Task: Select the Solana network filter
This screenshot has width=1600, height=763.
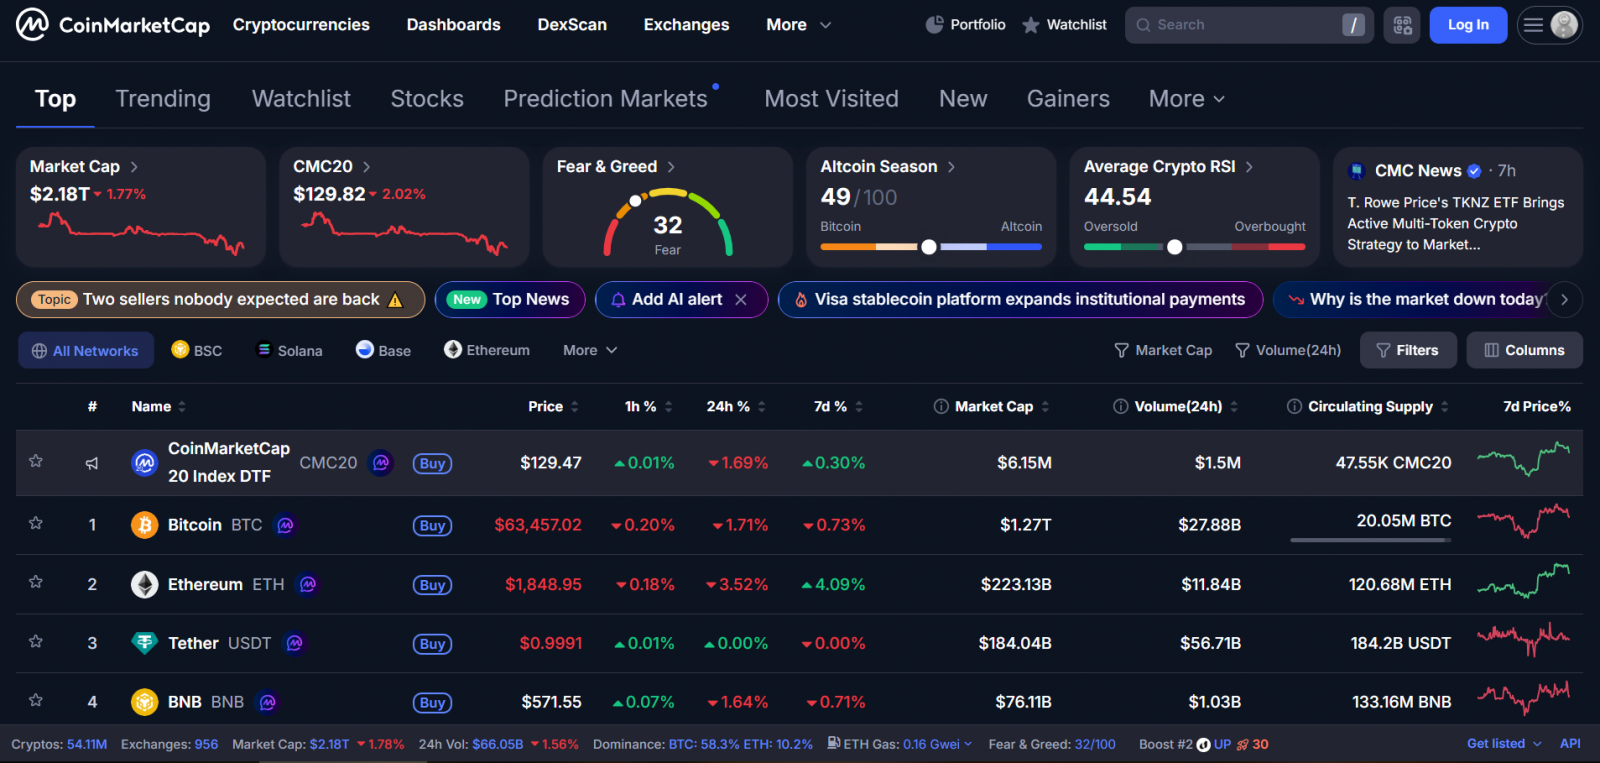Action: tap(290, 350)
